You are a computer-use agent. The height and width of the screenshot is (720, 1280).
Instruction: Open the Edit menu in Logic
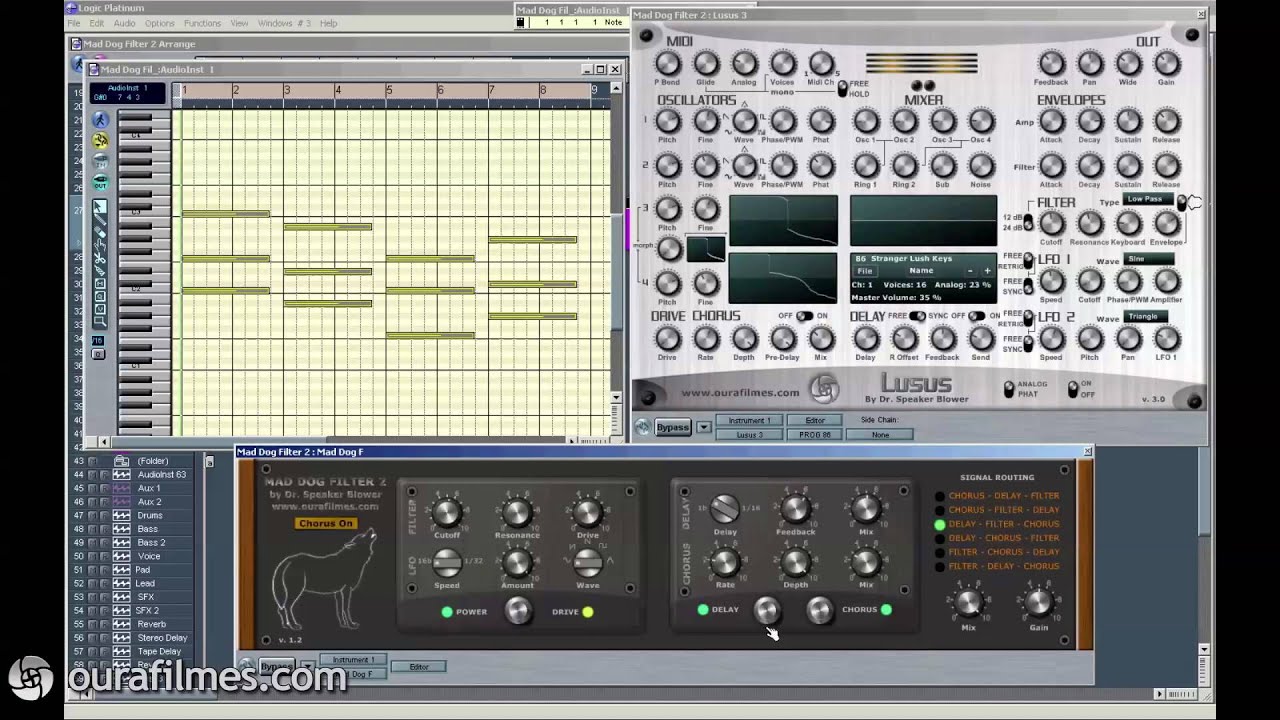coord(97,23)
